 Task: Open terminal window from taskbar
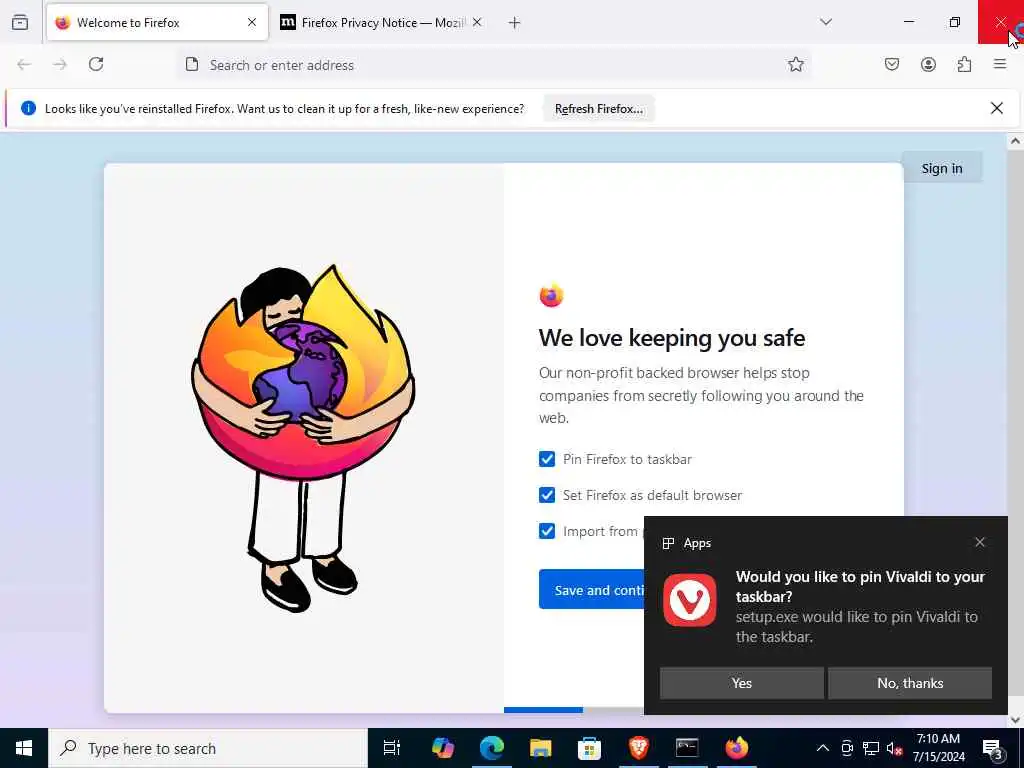click(687, 748)
